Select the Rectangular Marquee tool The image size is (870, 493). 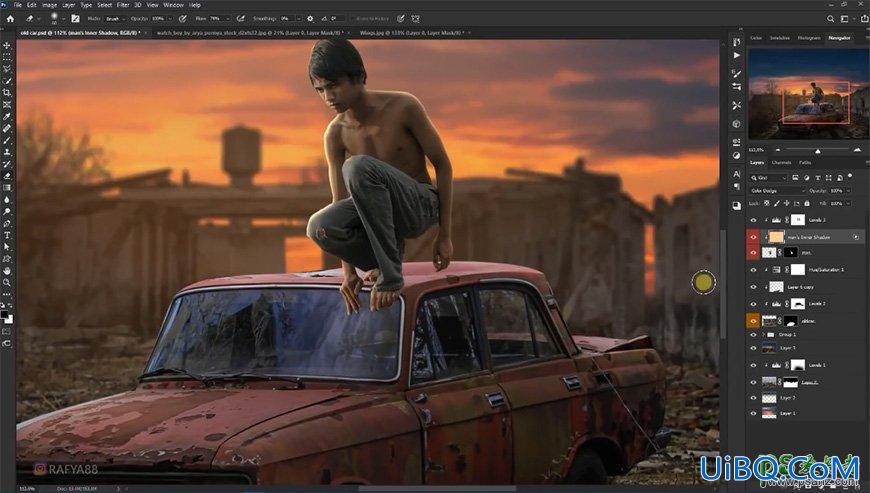pos(7,57)
